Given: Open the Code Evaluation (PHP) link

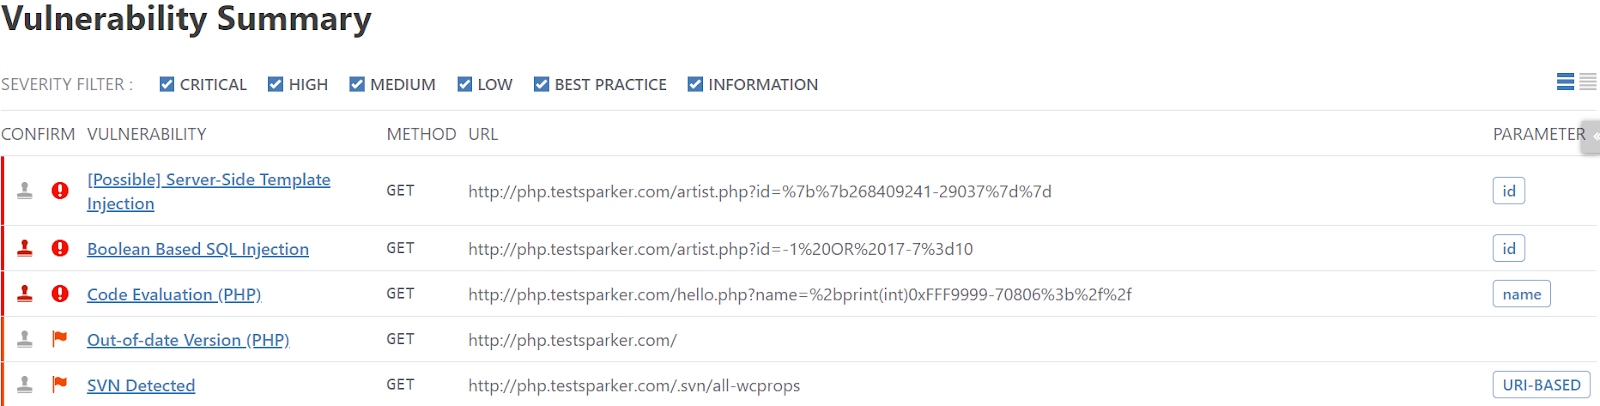Looking at the screenshot, I should [x=174, y=294].
